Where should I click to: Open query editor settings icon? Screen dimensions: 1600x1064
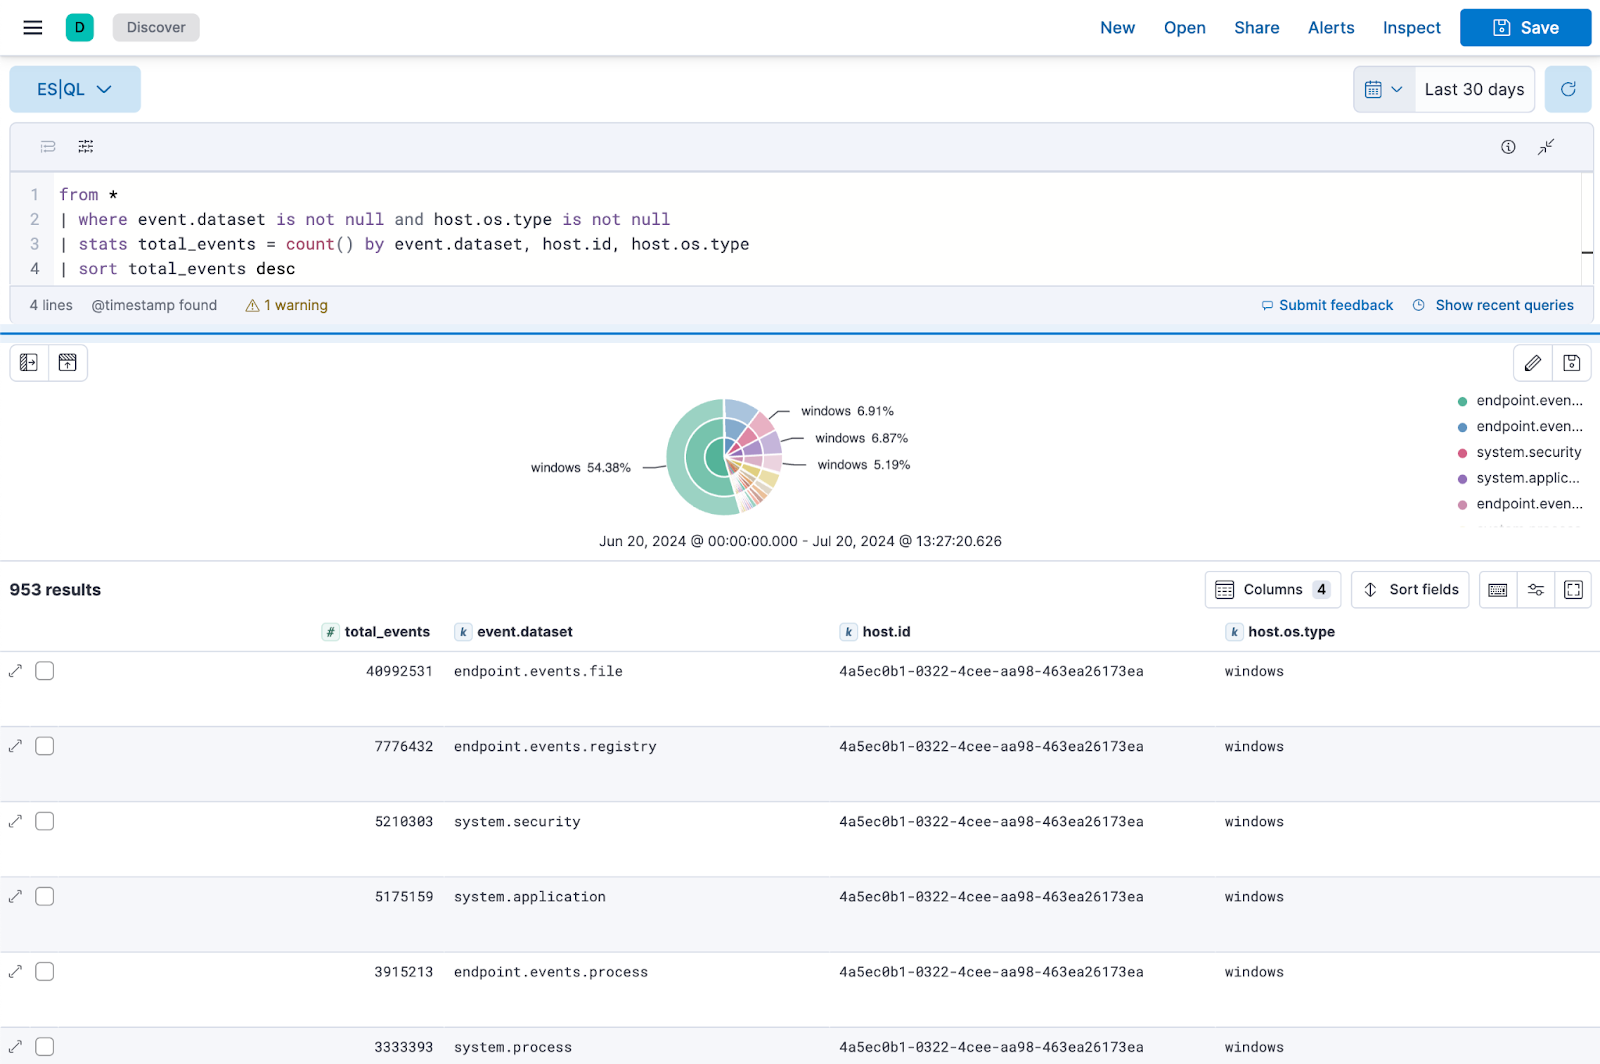tap(86, 147)
